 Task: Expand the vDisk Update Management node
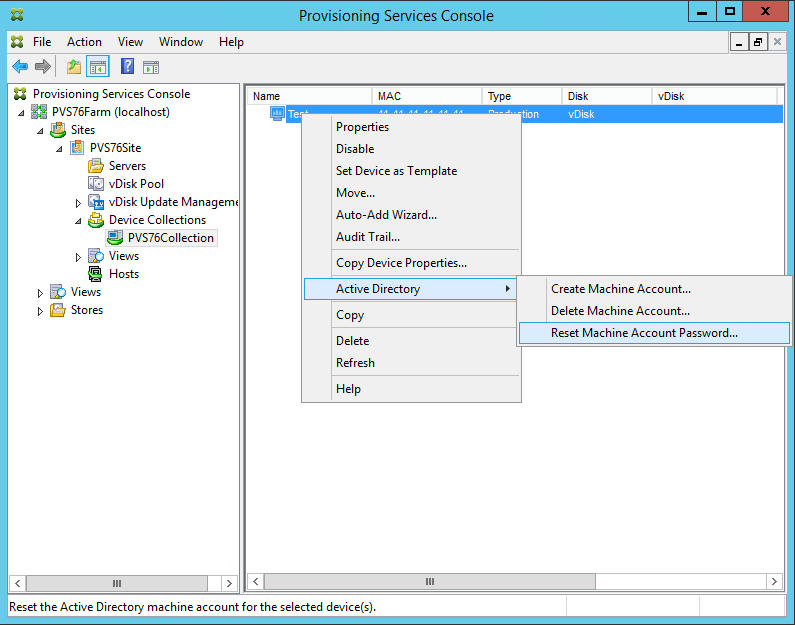78,203
